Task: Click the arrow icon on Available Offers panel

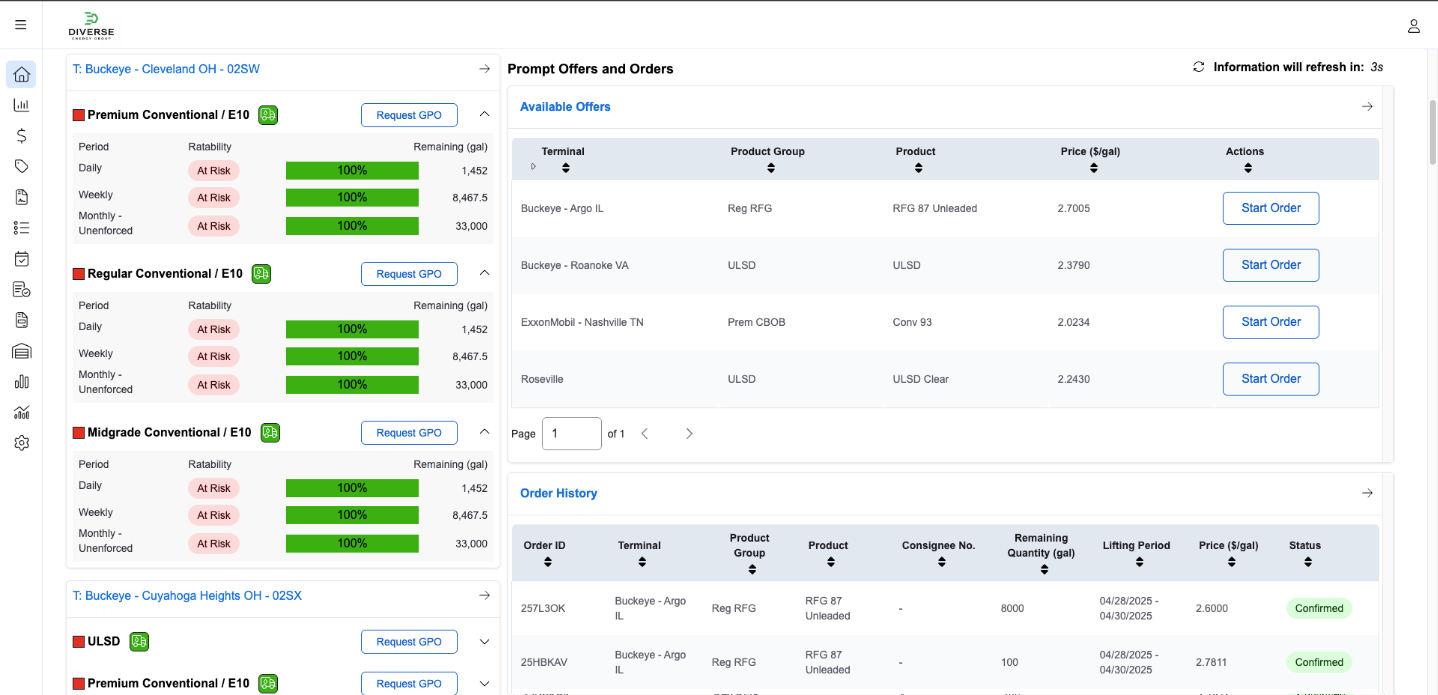Action: coord(1367,107)
